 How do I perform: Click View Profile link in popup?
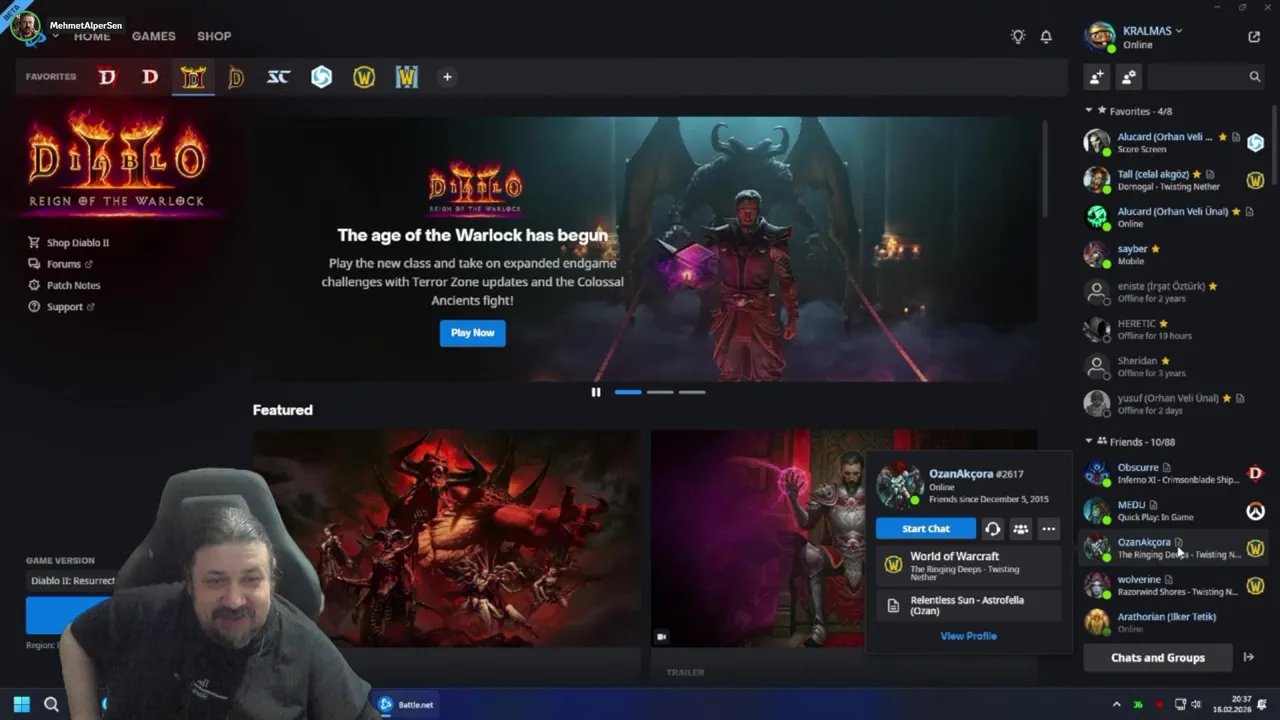point(968,636)
